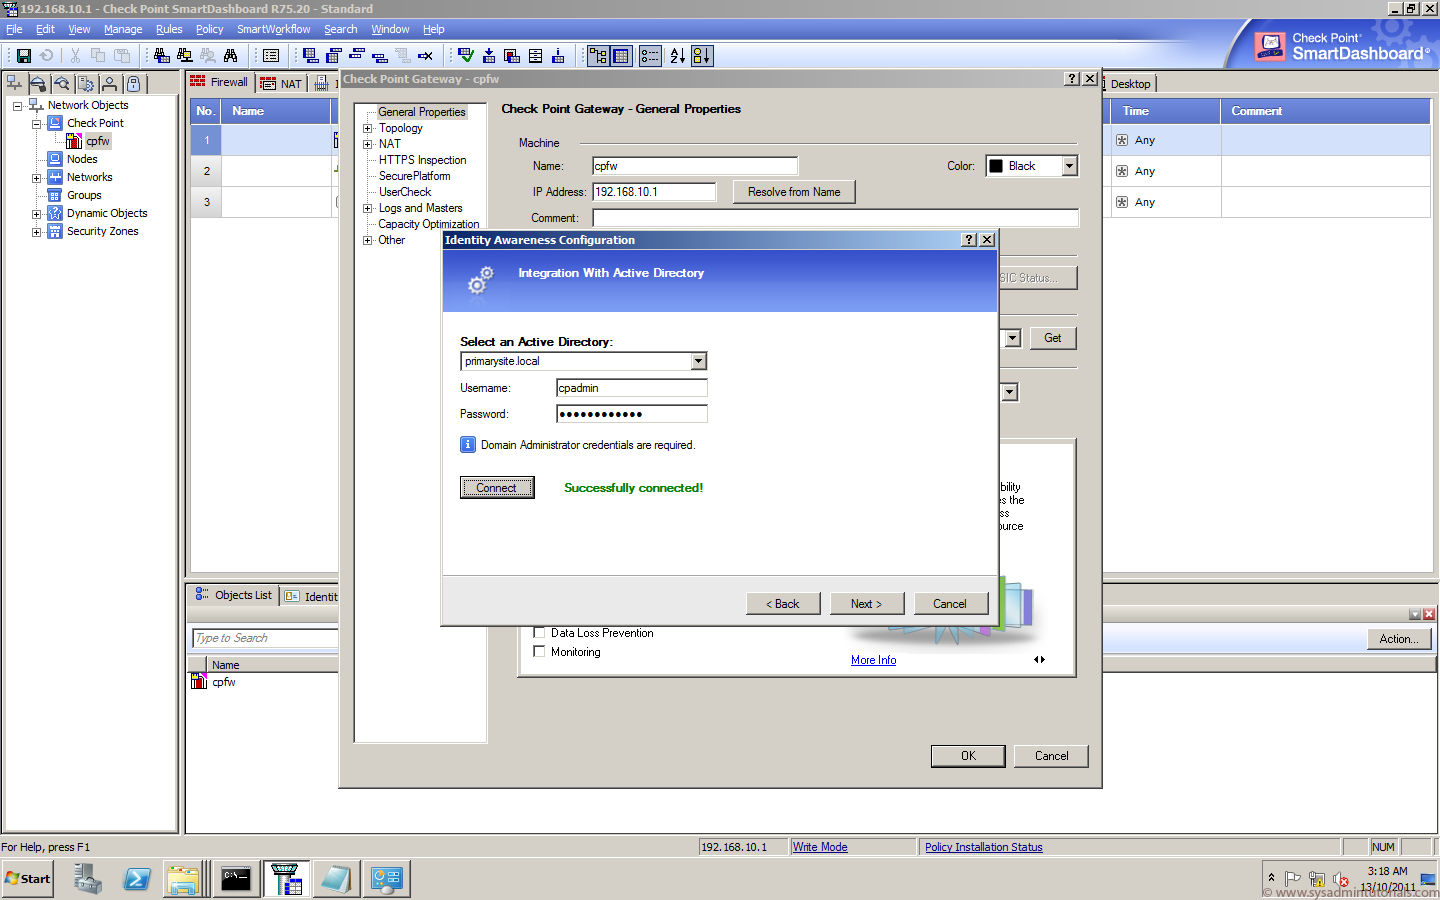Screen dimensions: 1440x900
Task: Expand the Security Zones tree node
Action: click(36, 232)
